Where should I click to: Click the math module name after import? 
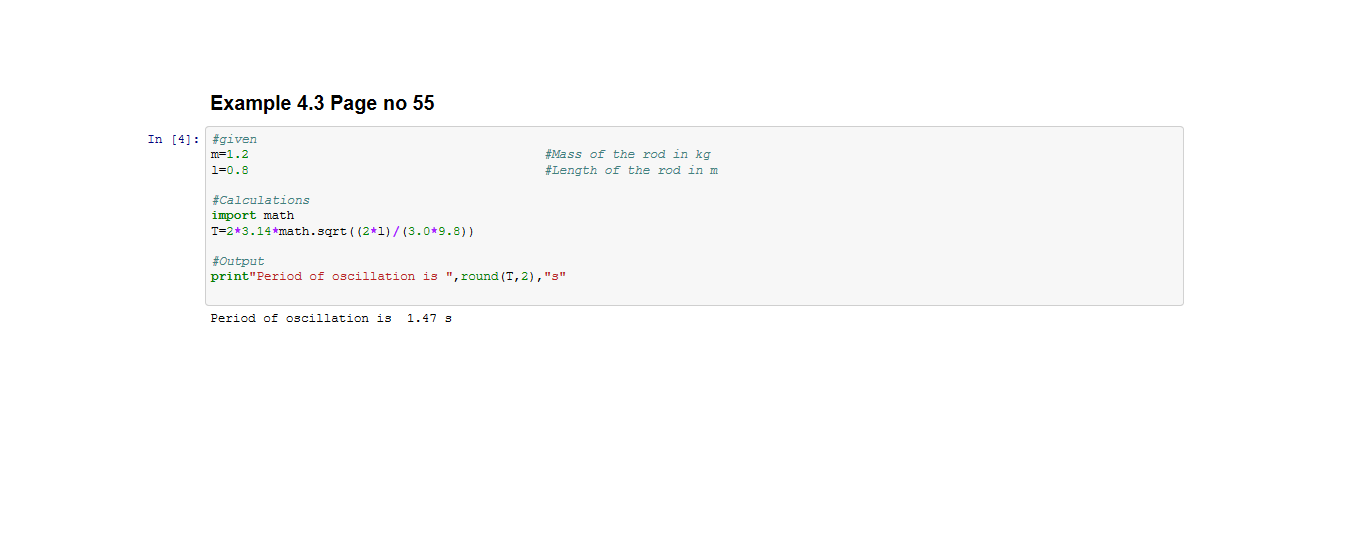pyautogui.click(x=279, y=215)
